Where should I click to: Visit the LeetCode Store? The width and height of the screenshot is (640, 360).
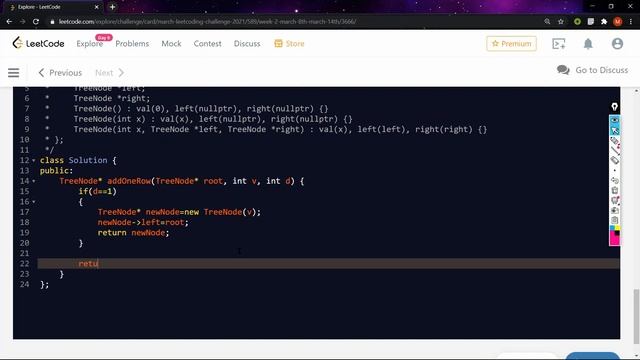289,44
